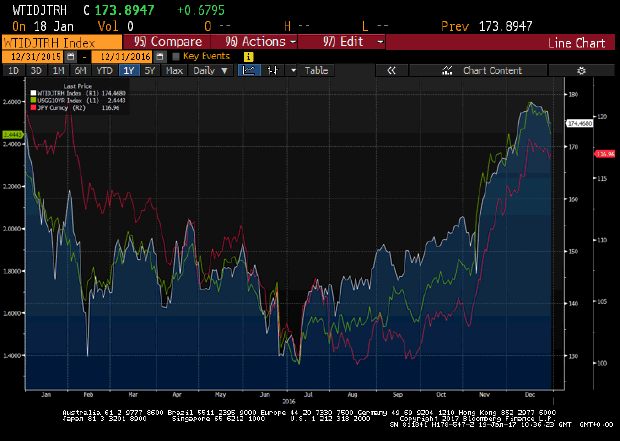Viewport: 620px width, 441px height.
Task: Click the Line Chart title label
Action: tap(577, 43)
